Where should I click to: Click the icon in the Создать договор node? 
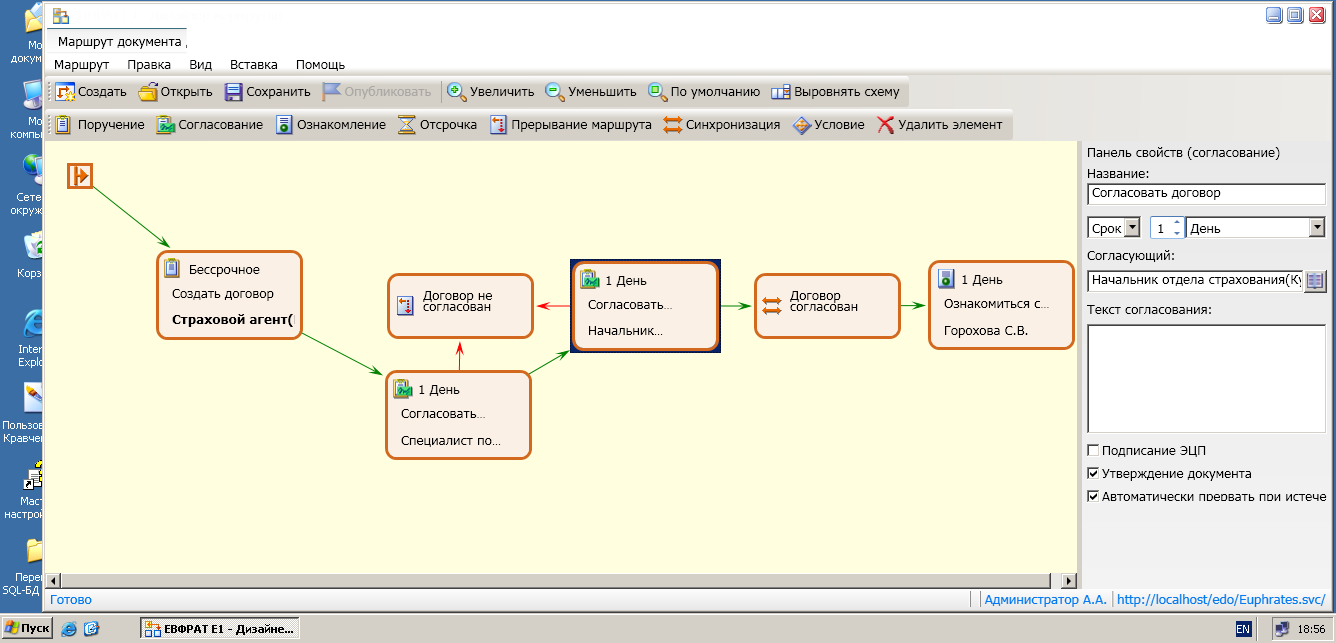point(171,268)
